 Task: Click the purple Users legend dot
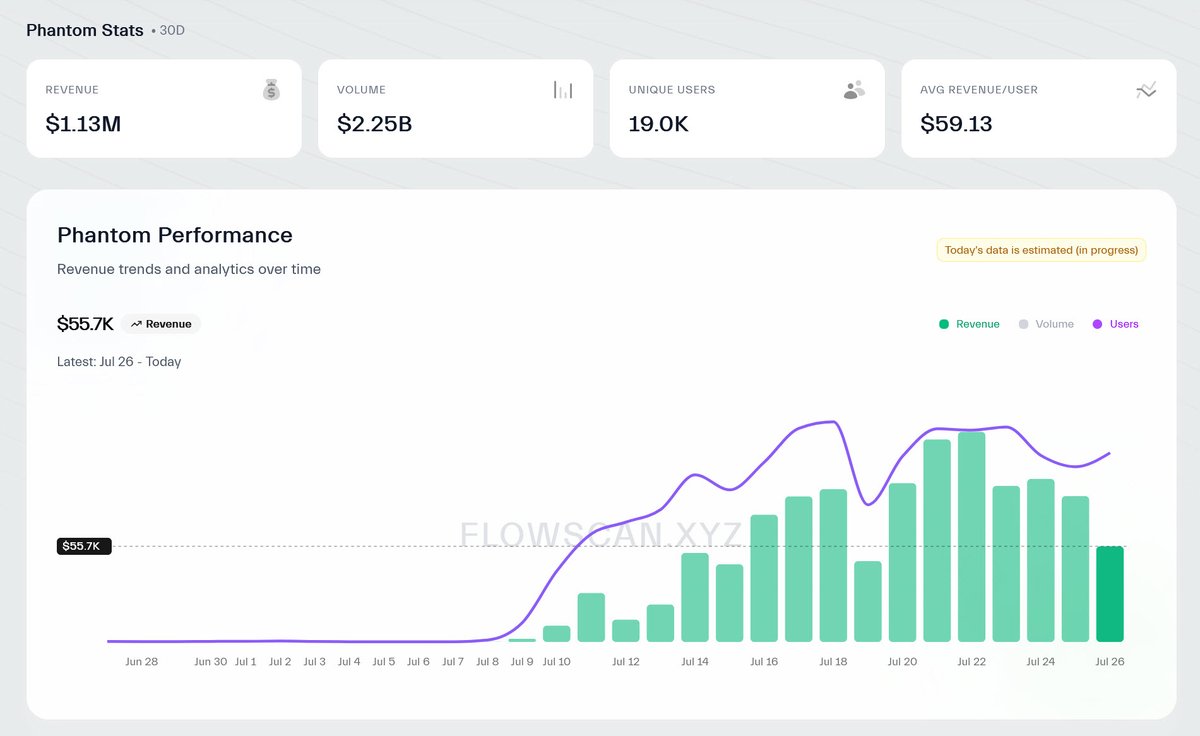[x=1097, y=324]
